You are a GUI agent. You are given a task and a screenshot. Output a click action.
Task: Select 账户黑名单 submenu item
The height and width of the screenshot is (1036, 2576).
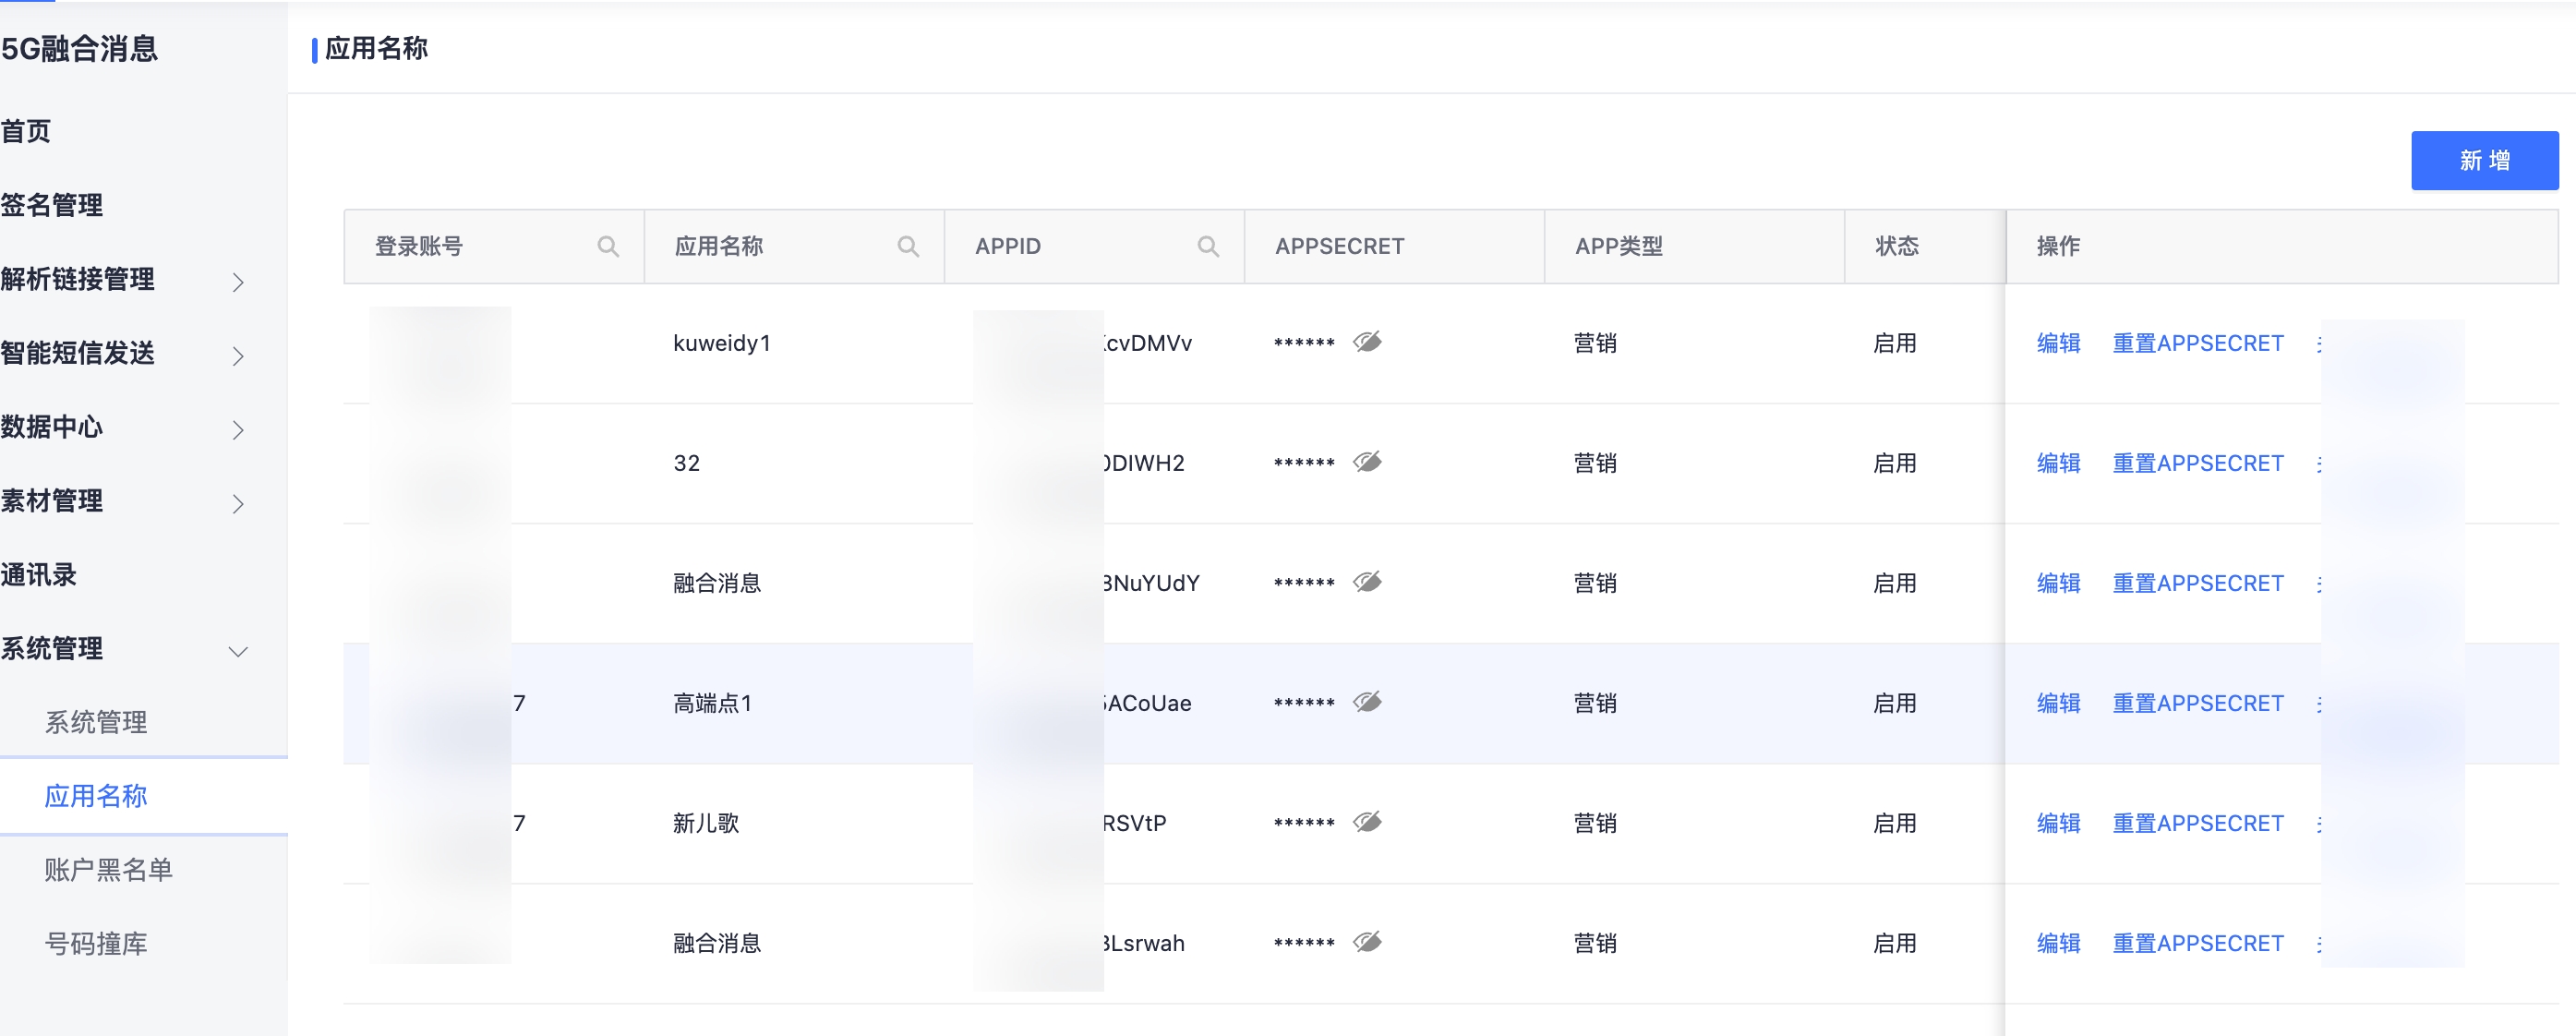point(108,869)
